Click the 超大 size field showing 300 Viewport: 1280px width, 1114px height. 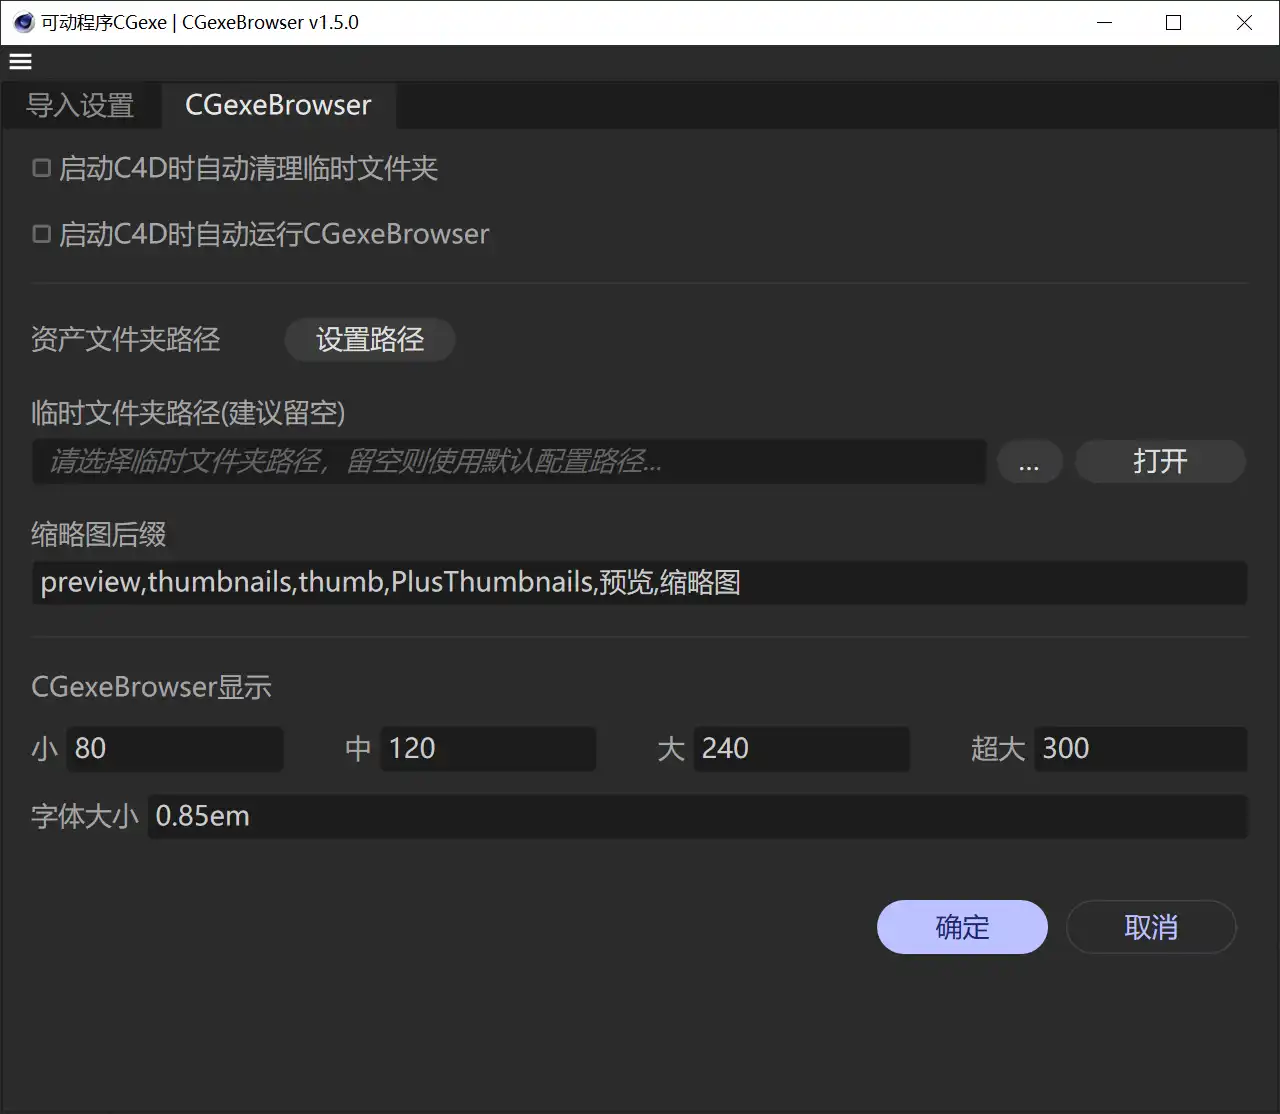pos(1140,749)
